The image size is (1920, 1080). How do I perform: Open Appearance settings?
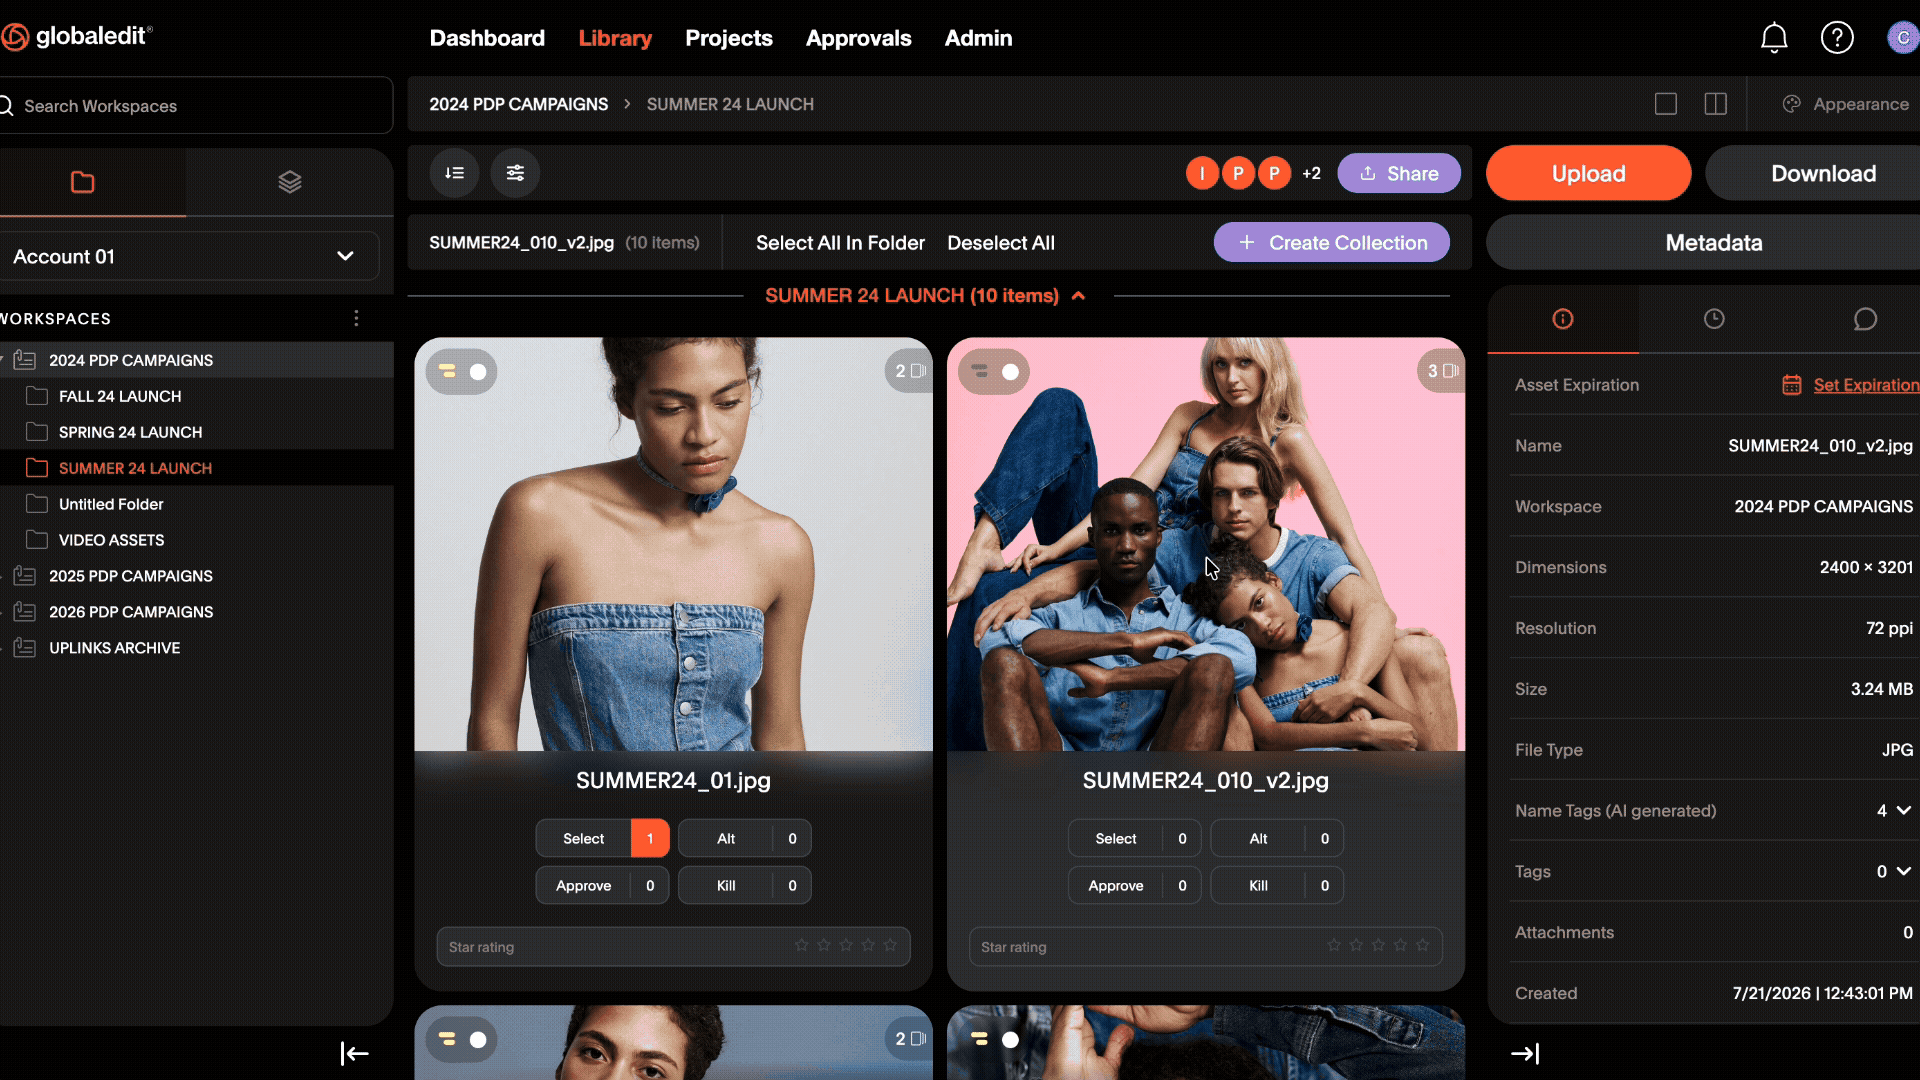point(1846,104)
